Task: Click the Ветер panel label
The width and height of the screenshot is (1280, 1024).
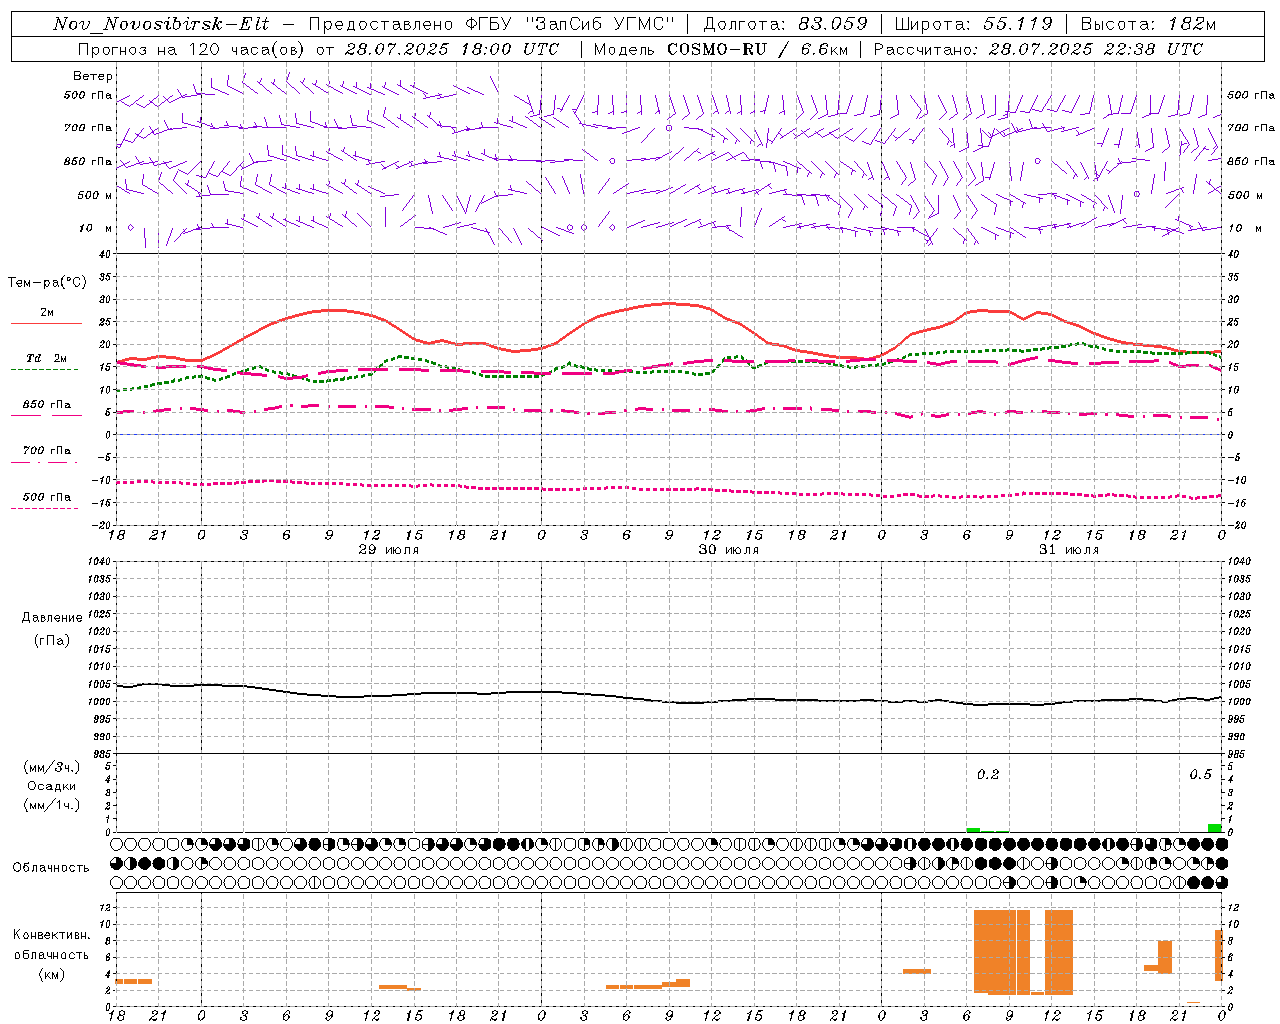Action: 93,76
